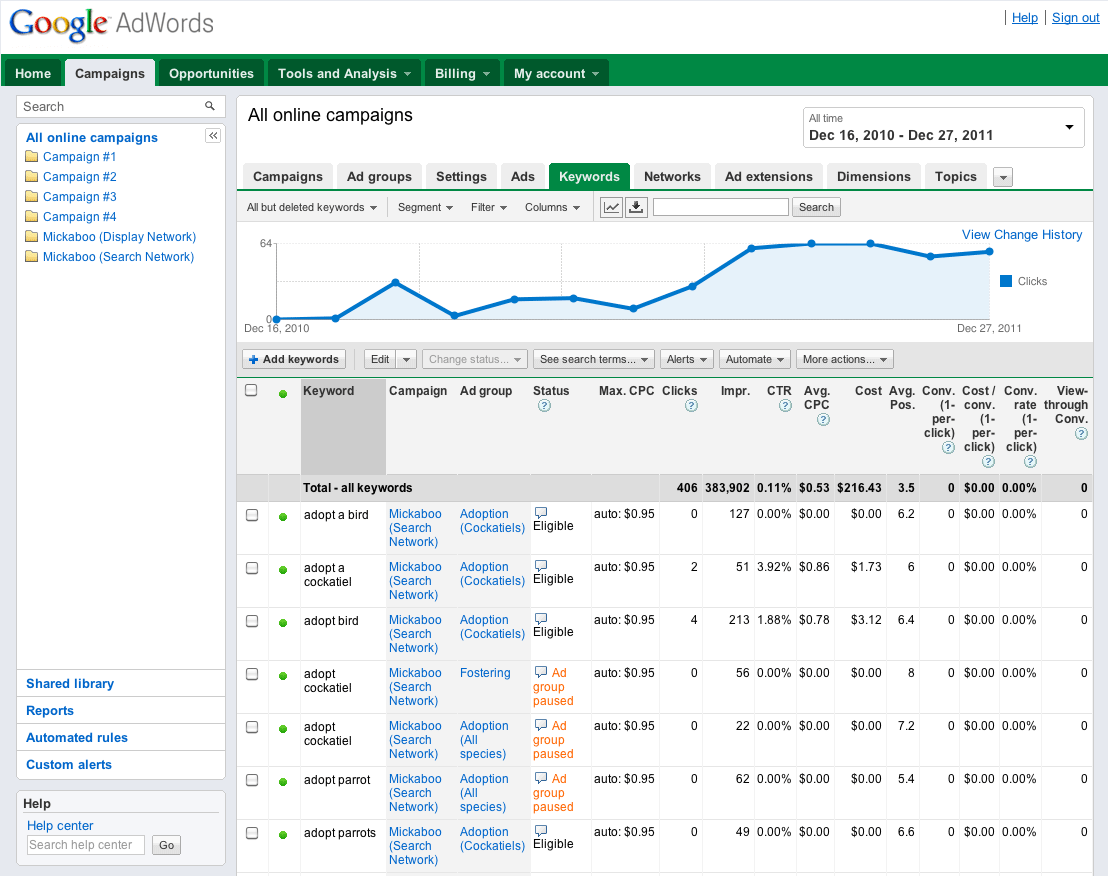The width and height of the screenshot is (1108, 876).
Task: Click status speech bubble for adopt a cockatiel
Action: coord(541,566)
